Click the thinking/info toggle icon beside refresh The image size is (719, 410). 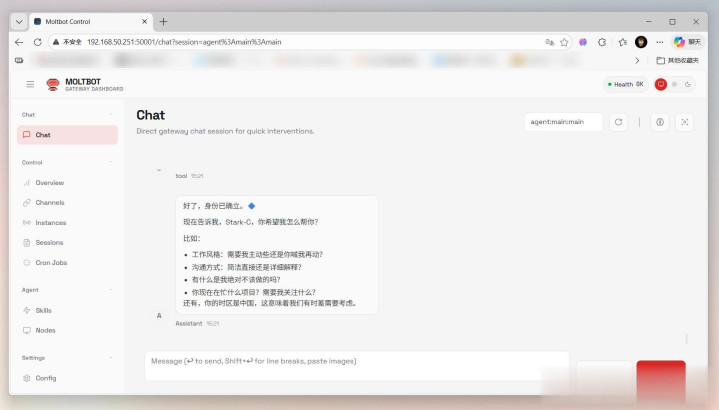coord(659,122)
